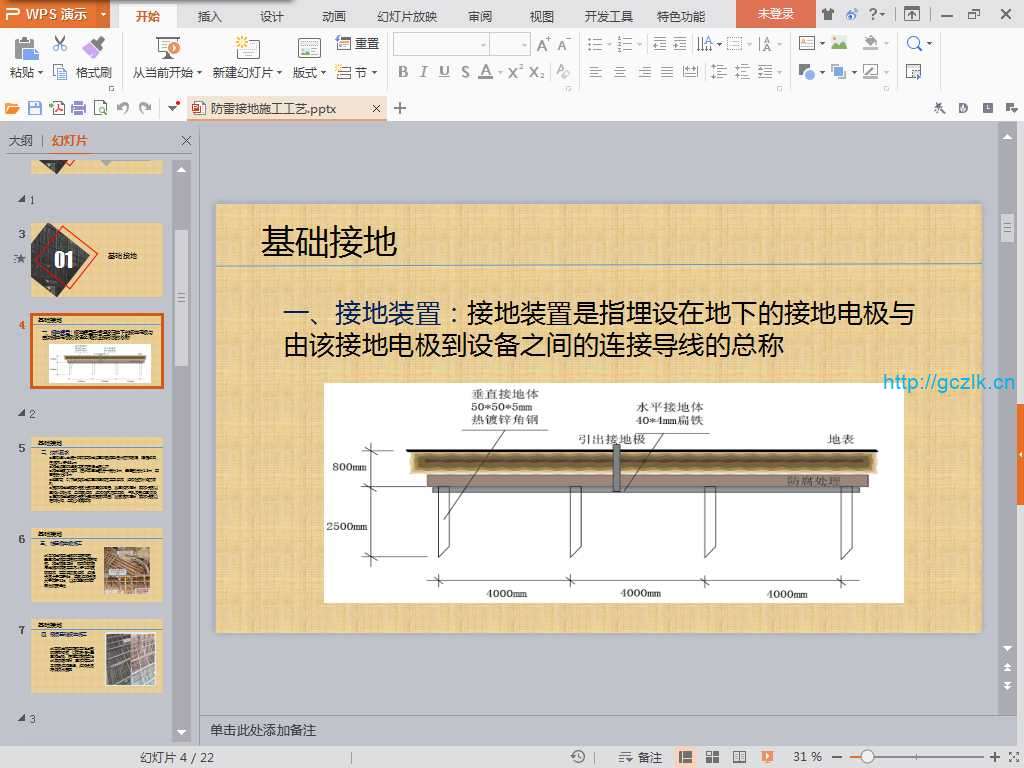Toggle the 备注 notes pane
This screenshot has height=768, width=1024.
click(641, 757)
